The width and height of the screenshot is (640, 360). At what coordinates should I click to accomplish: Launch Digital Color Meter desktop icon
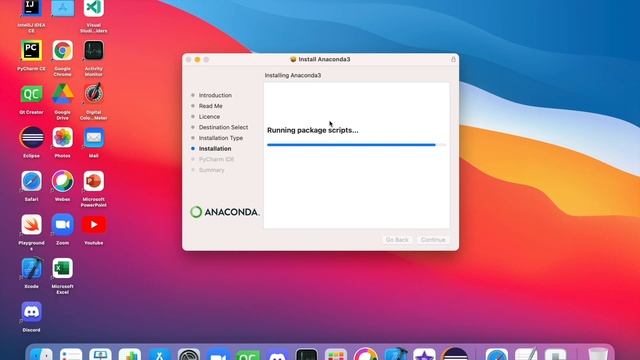pos(93,94)
